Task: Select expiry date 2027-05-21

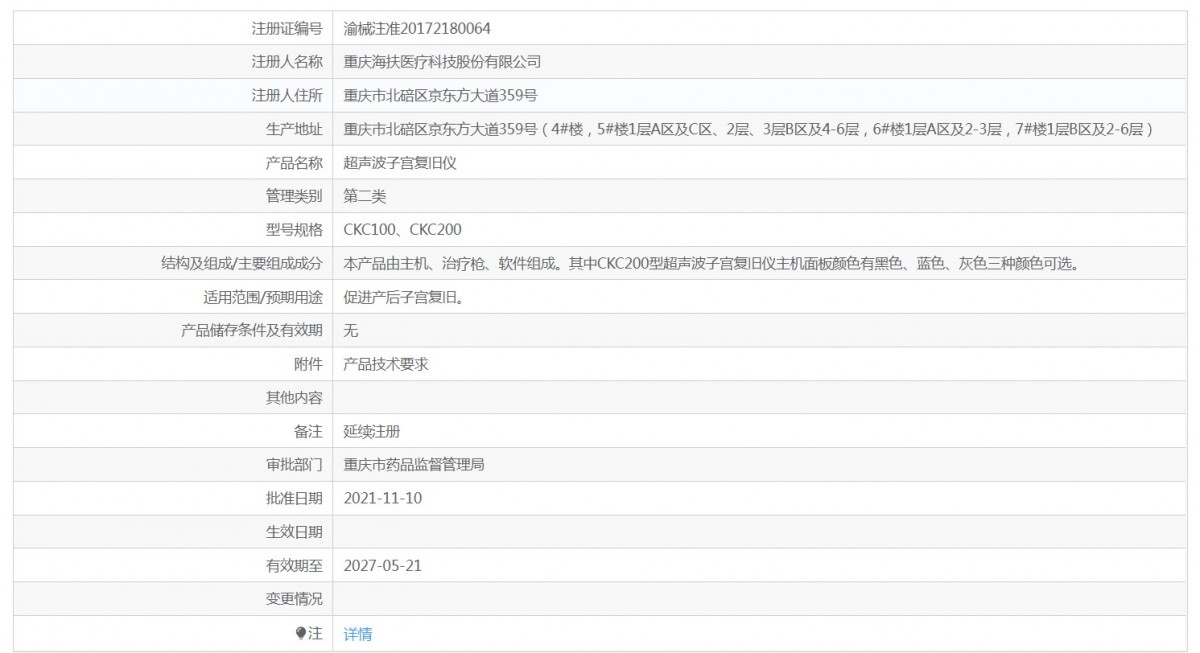Action: [x=382, y=566]
